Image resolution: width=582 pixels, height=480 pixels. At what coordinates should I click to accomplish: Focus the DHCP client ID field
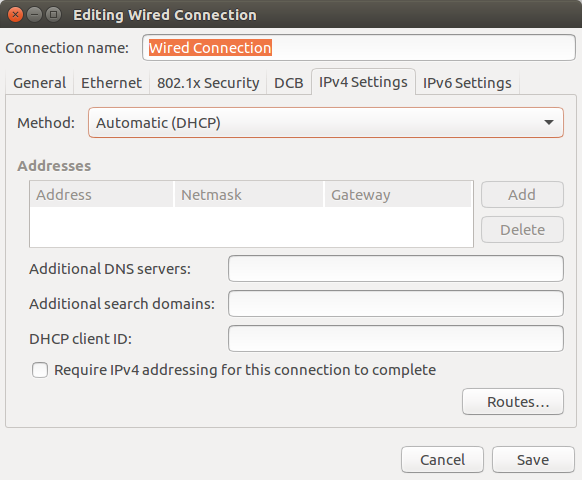click(396, 339)
